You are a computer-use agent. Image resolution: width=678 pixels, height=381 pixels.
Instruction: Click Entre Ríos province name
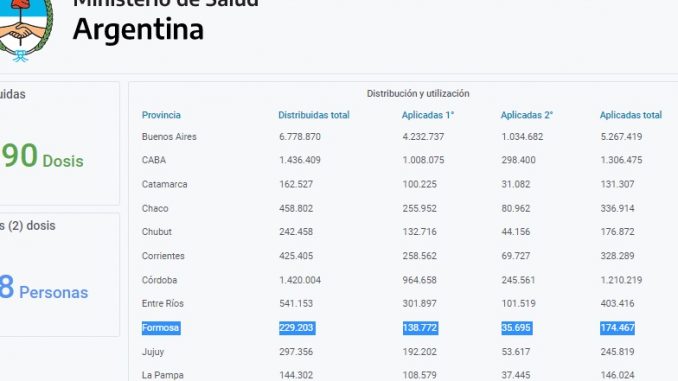[163, 304]
